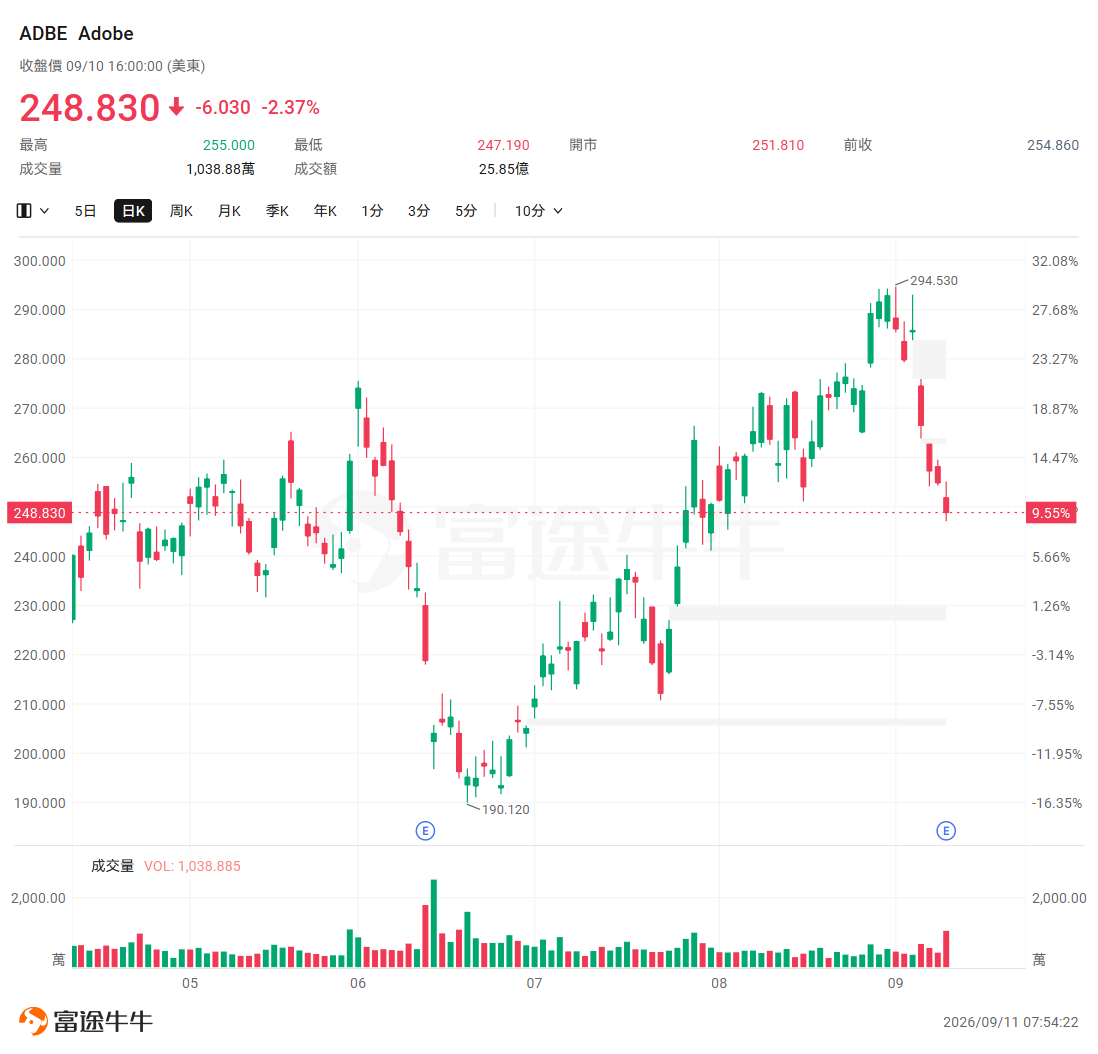Open the chart layout icon
The width and height of the screenshot is (1098, 1054).
click(x=24, y=211)
